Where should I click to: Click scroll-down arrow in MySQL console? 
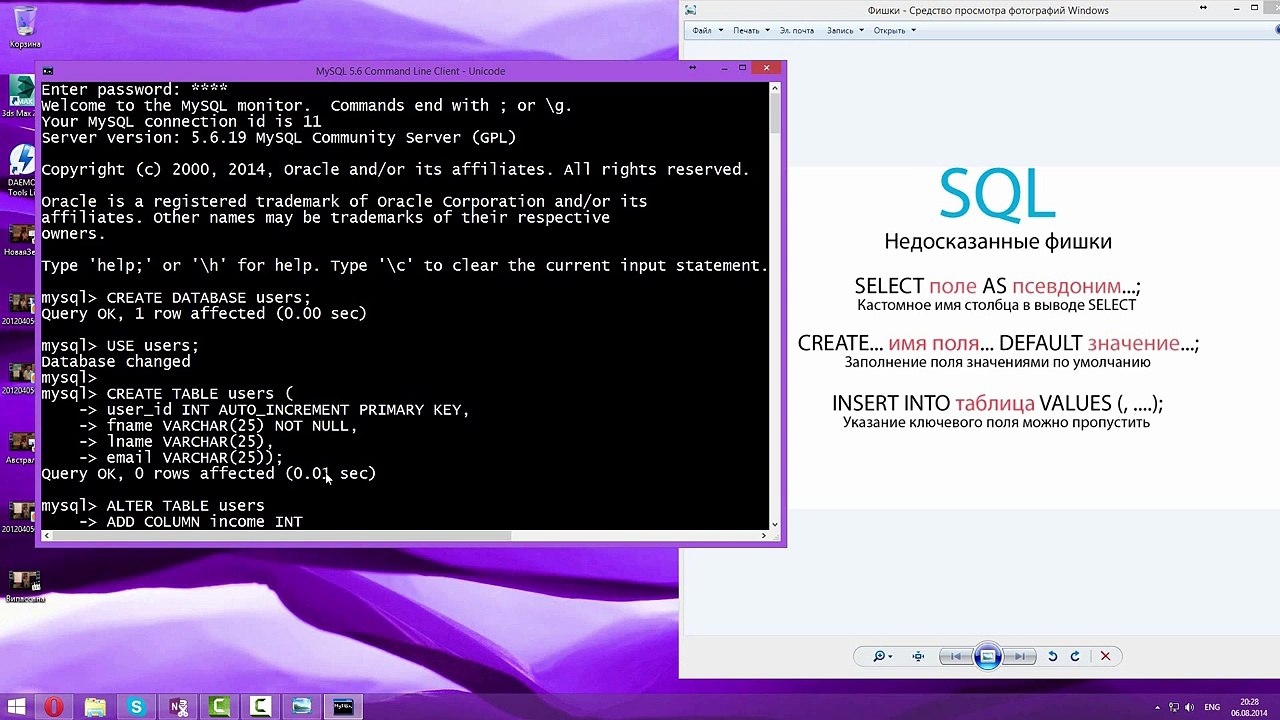point(774,523)
